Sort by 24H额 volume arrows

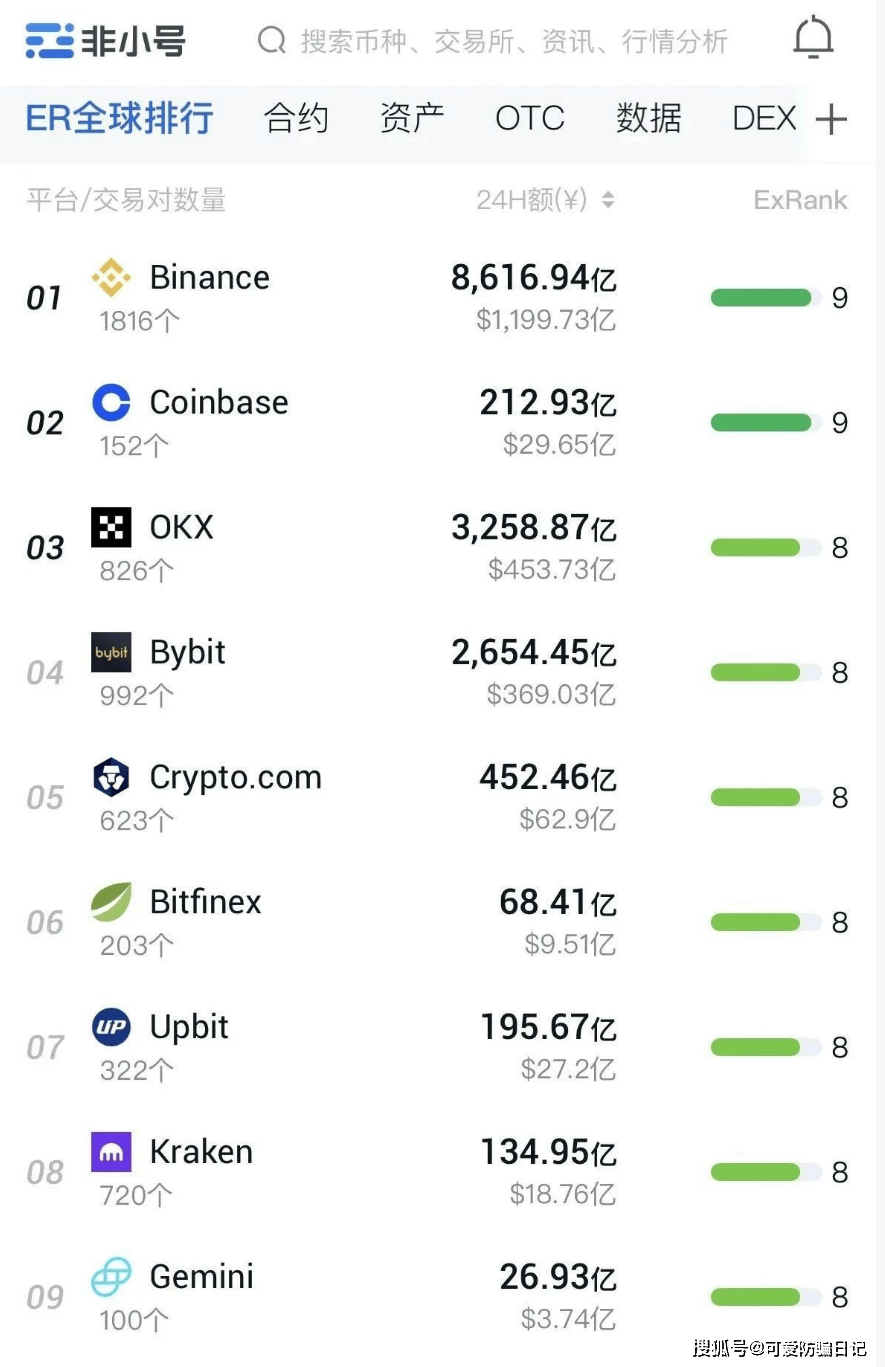coord(607,200)
